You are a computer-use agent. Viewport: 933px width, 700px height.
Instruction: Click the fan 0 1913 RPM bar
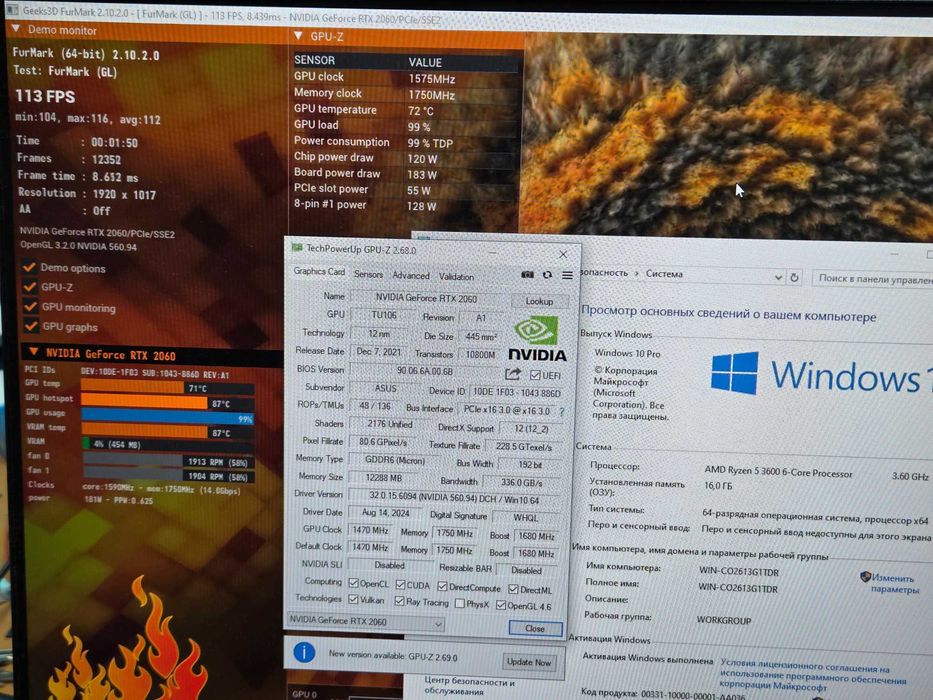pyautogui.click(x=168, y=461)
